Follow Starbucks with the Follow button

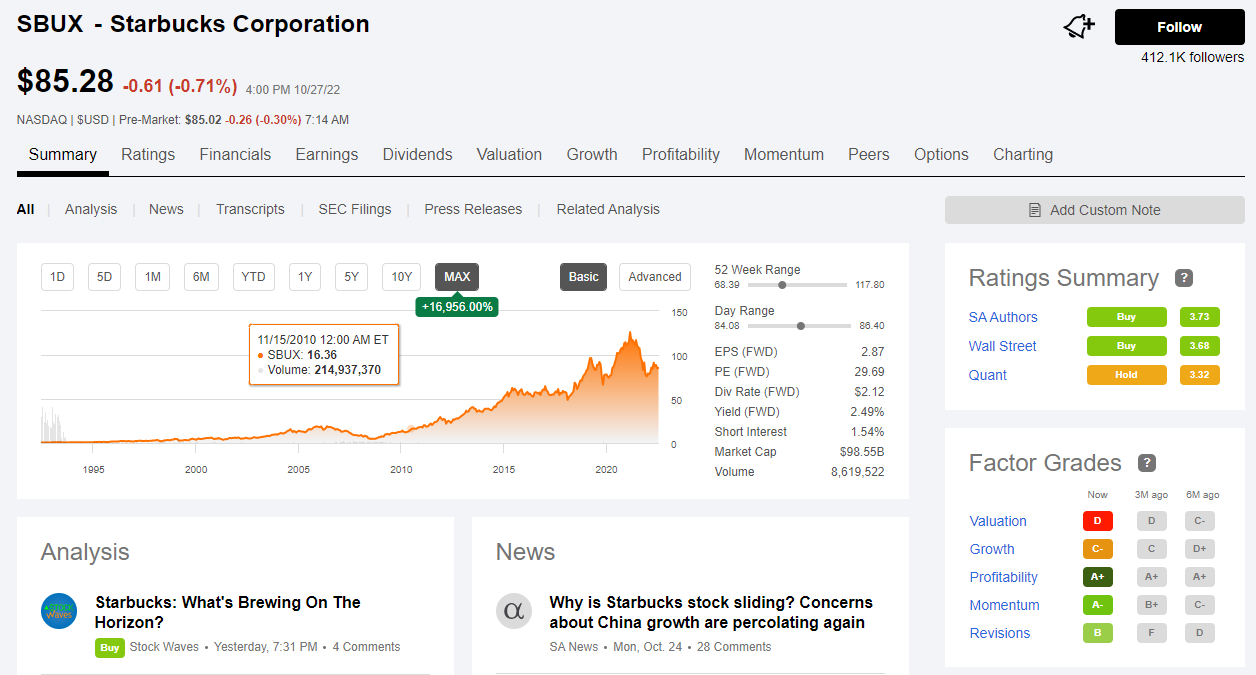click(x=1180, y=27)
